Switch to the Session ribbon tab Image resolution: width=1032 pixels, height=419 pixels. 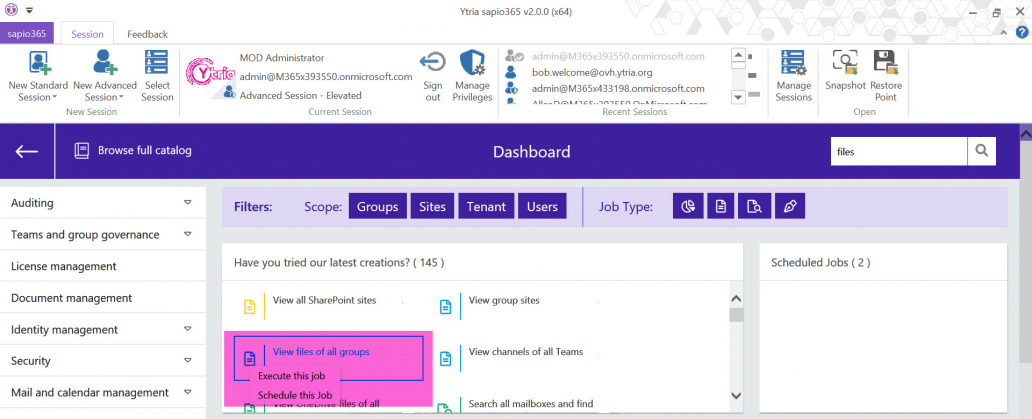click(87, 34)
